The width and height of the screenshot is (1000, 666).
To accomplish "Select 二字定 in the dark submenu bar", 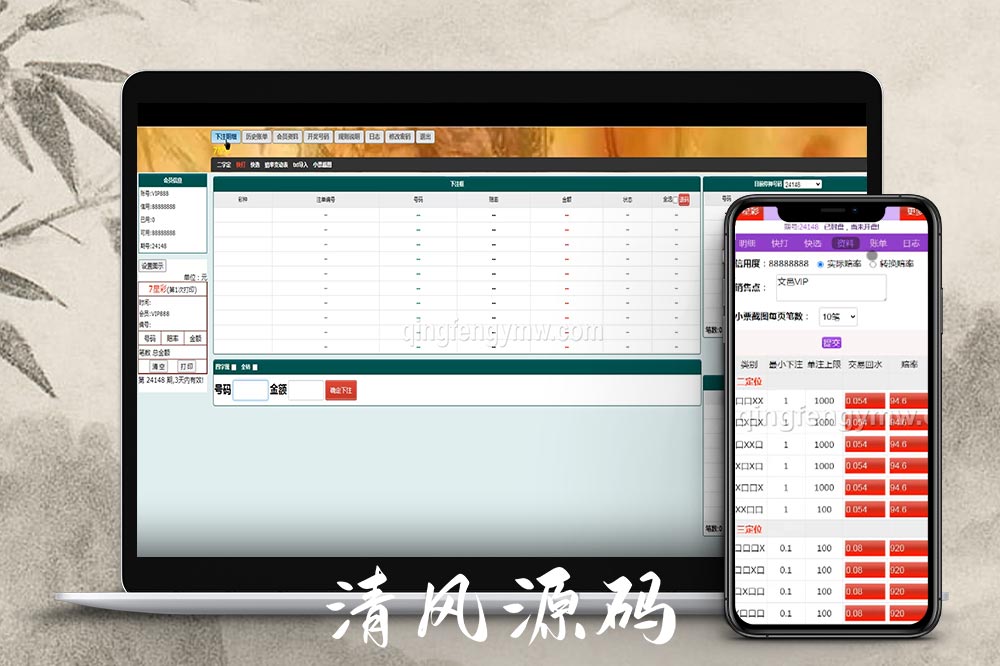I will 224,165.
